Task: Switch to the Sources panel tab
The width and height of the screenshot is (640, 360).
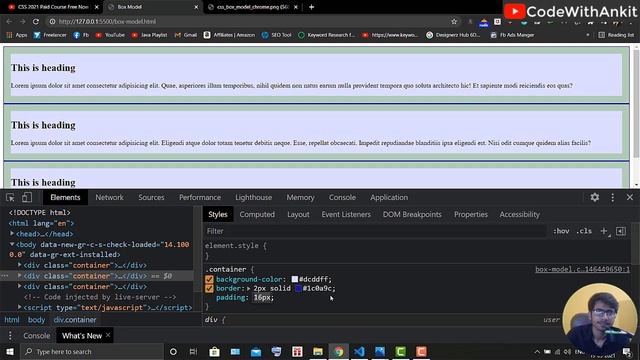Action: coord(151,198)
